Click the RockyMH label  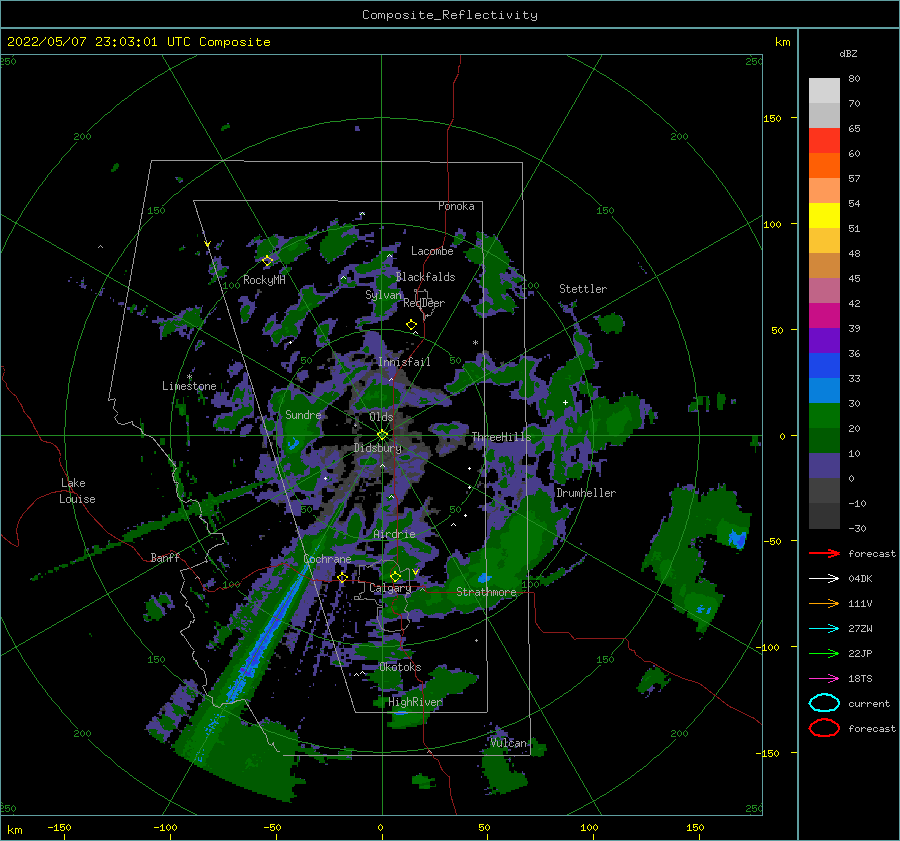click(264, 280)
